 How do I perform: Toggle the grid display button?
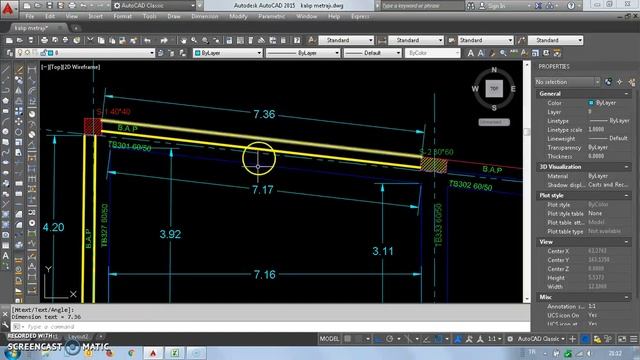[x=348, y=339]
